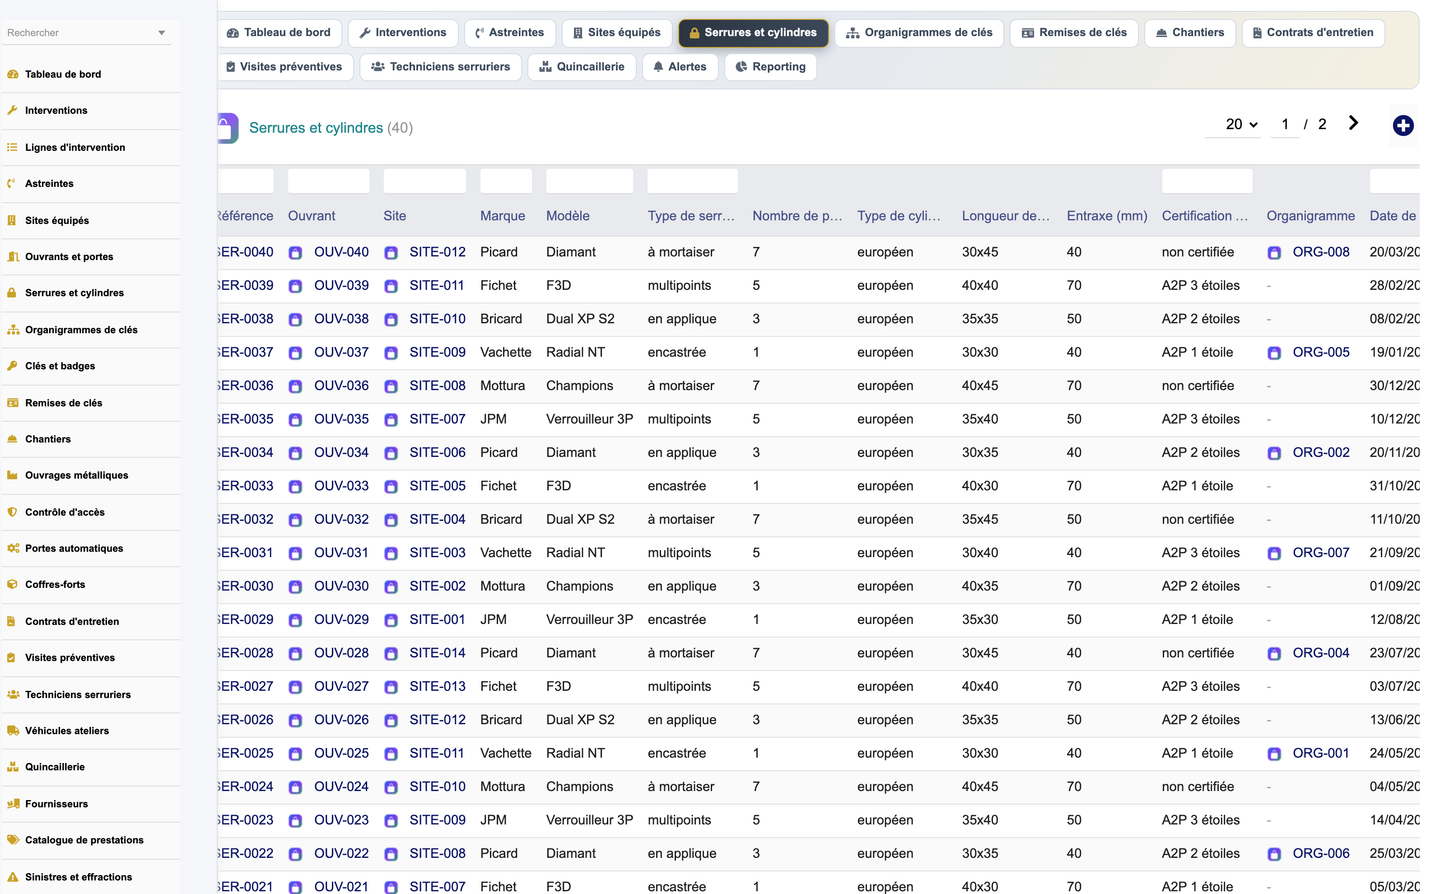The height and width of the screenshot is (894, 1445).
Task: Click the Ouvrages métalliques sidebar icon
Action: tap(12, 475)
